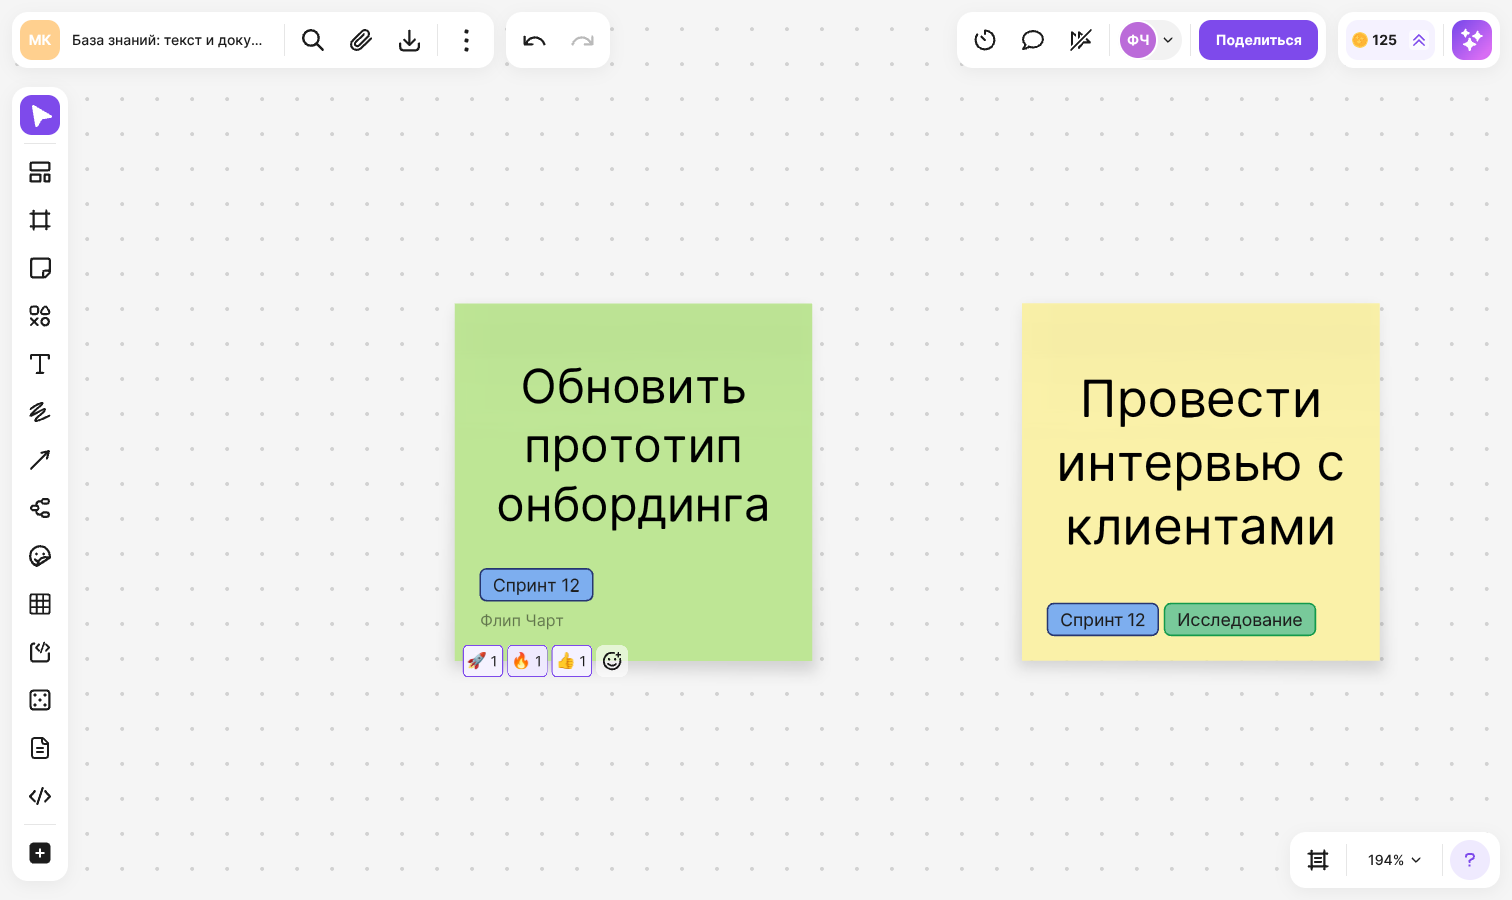
Task: Open the code block tool
Action: 40,796
